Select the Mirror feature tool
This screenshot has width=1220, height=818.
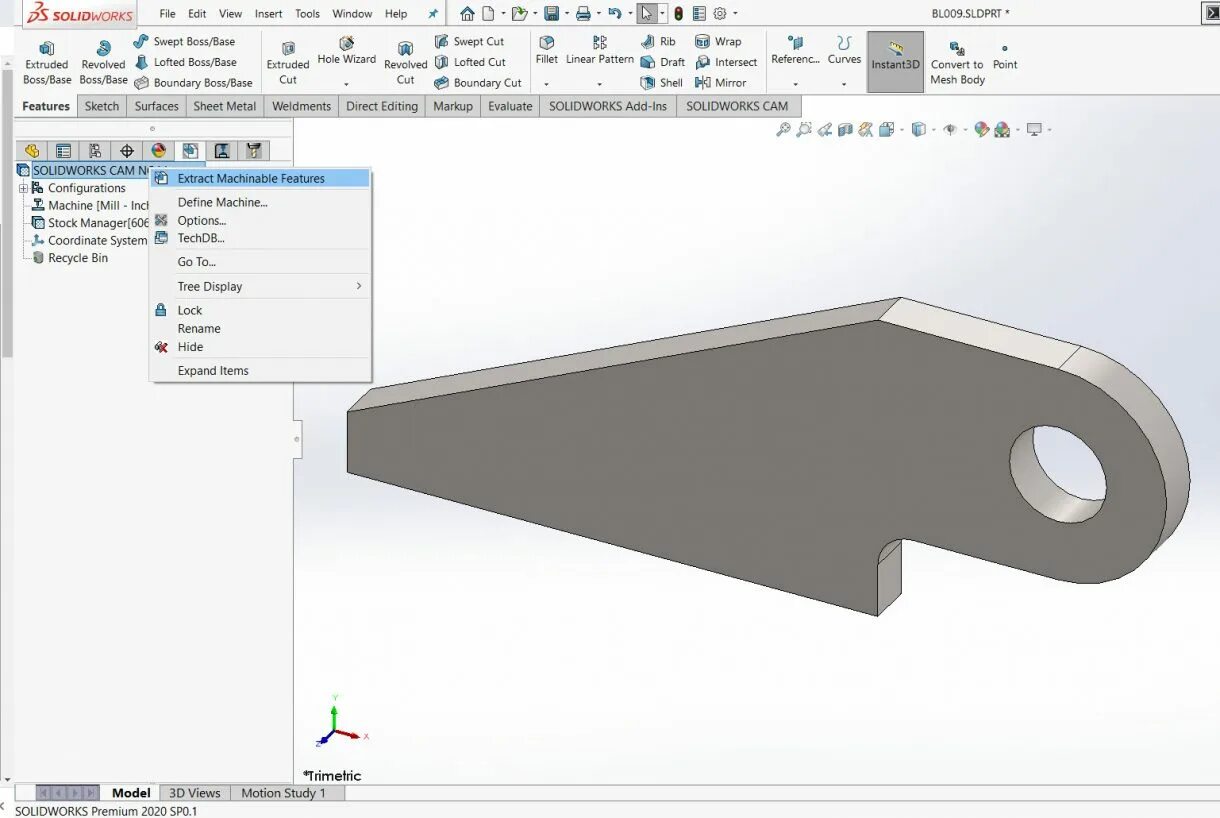[727, 82]
